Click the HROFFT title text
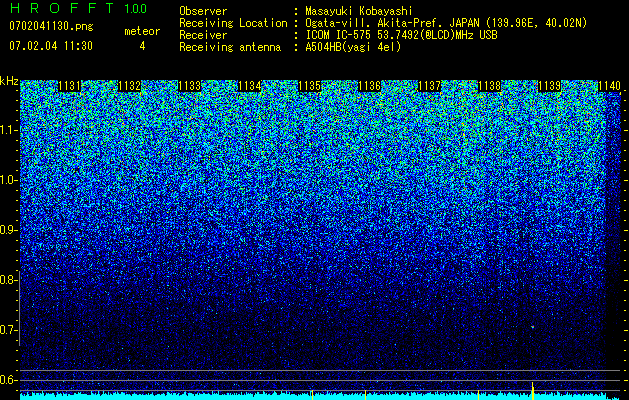 tap(61, 8)
